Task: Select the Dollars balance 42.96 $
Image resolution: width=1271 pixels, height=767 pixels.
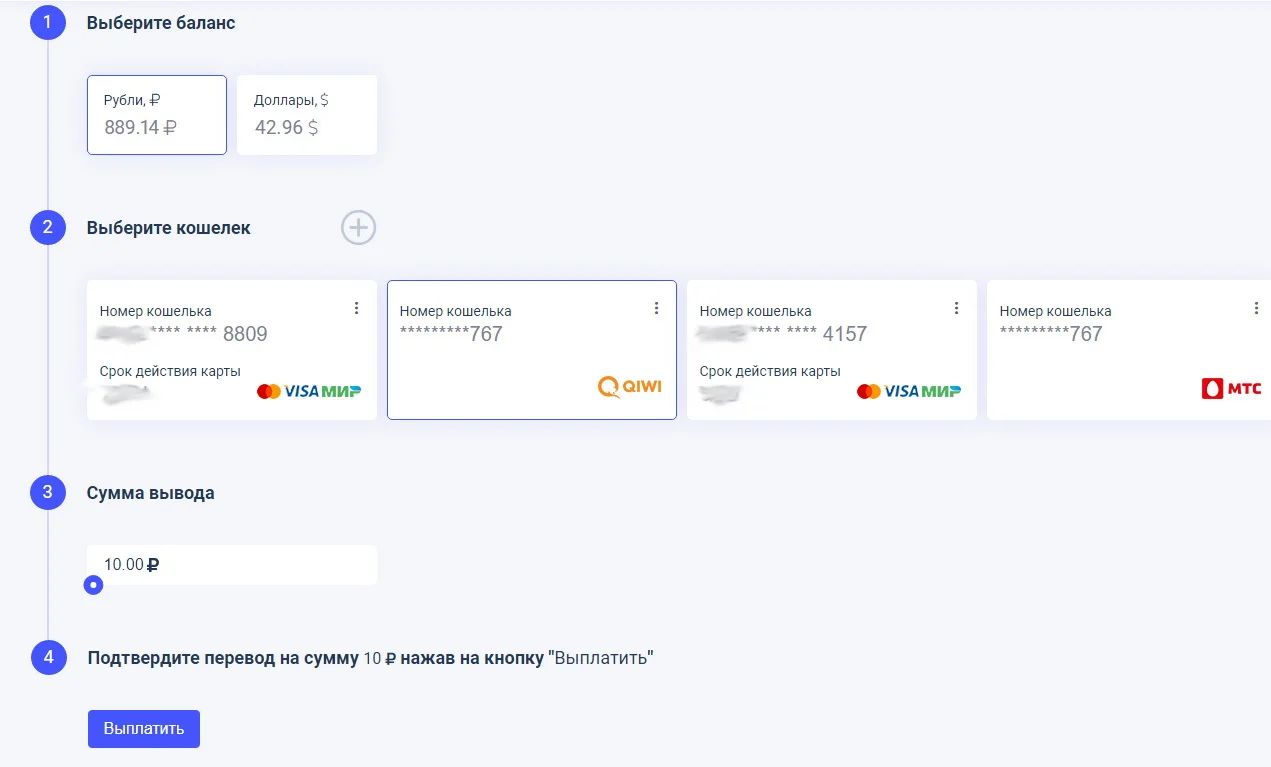Action: pos(307,115)
